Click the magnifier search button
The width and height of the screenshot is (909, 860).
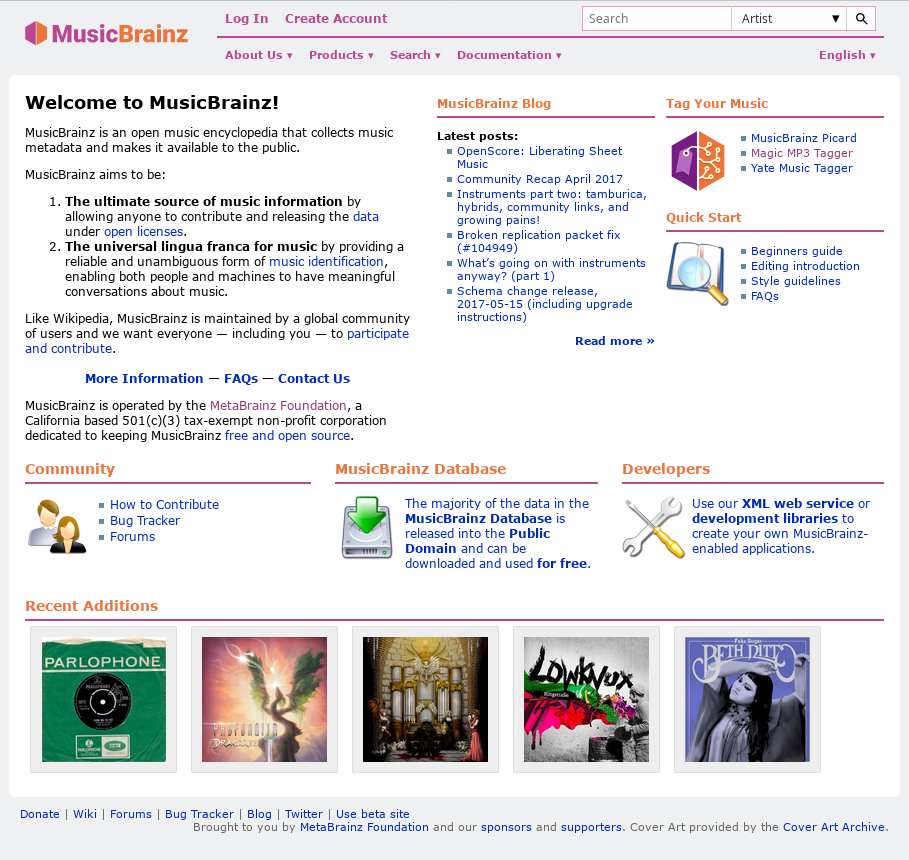pos(861,19)
